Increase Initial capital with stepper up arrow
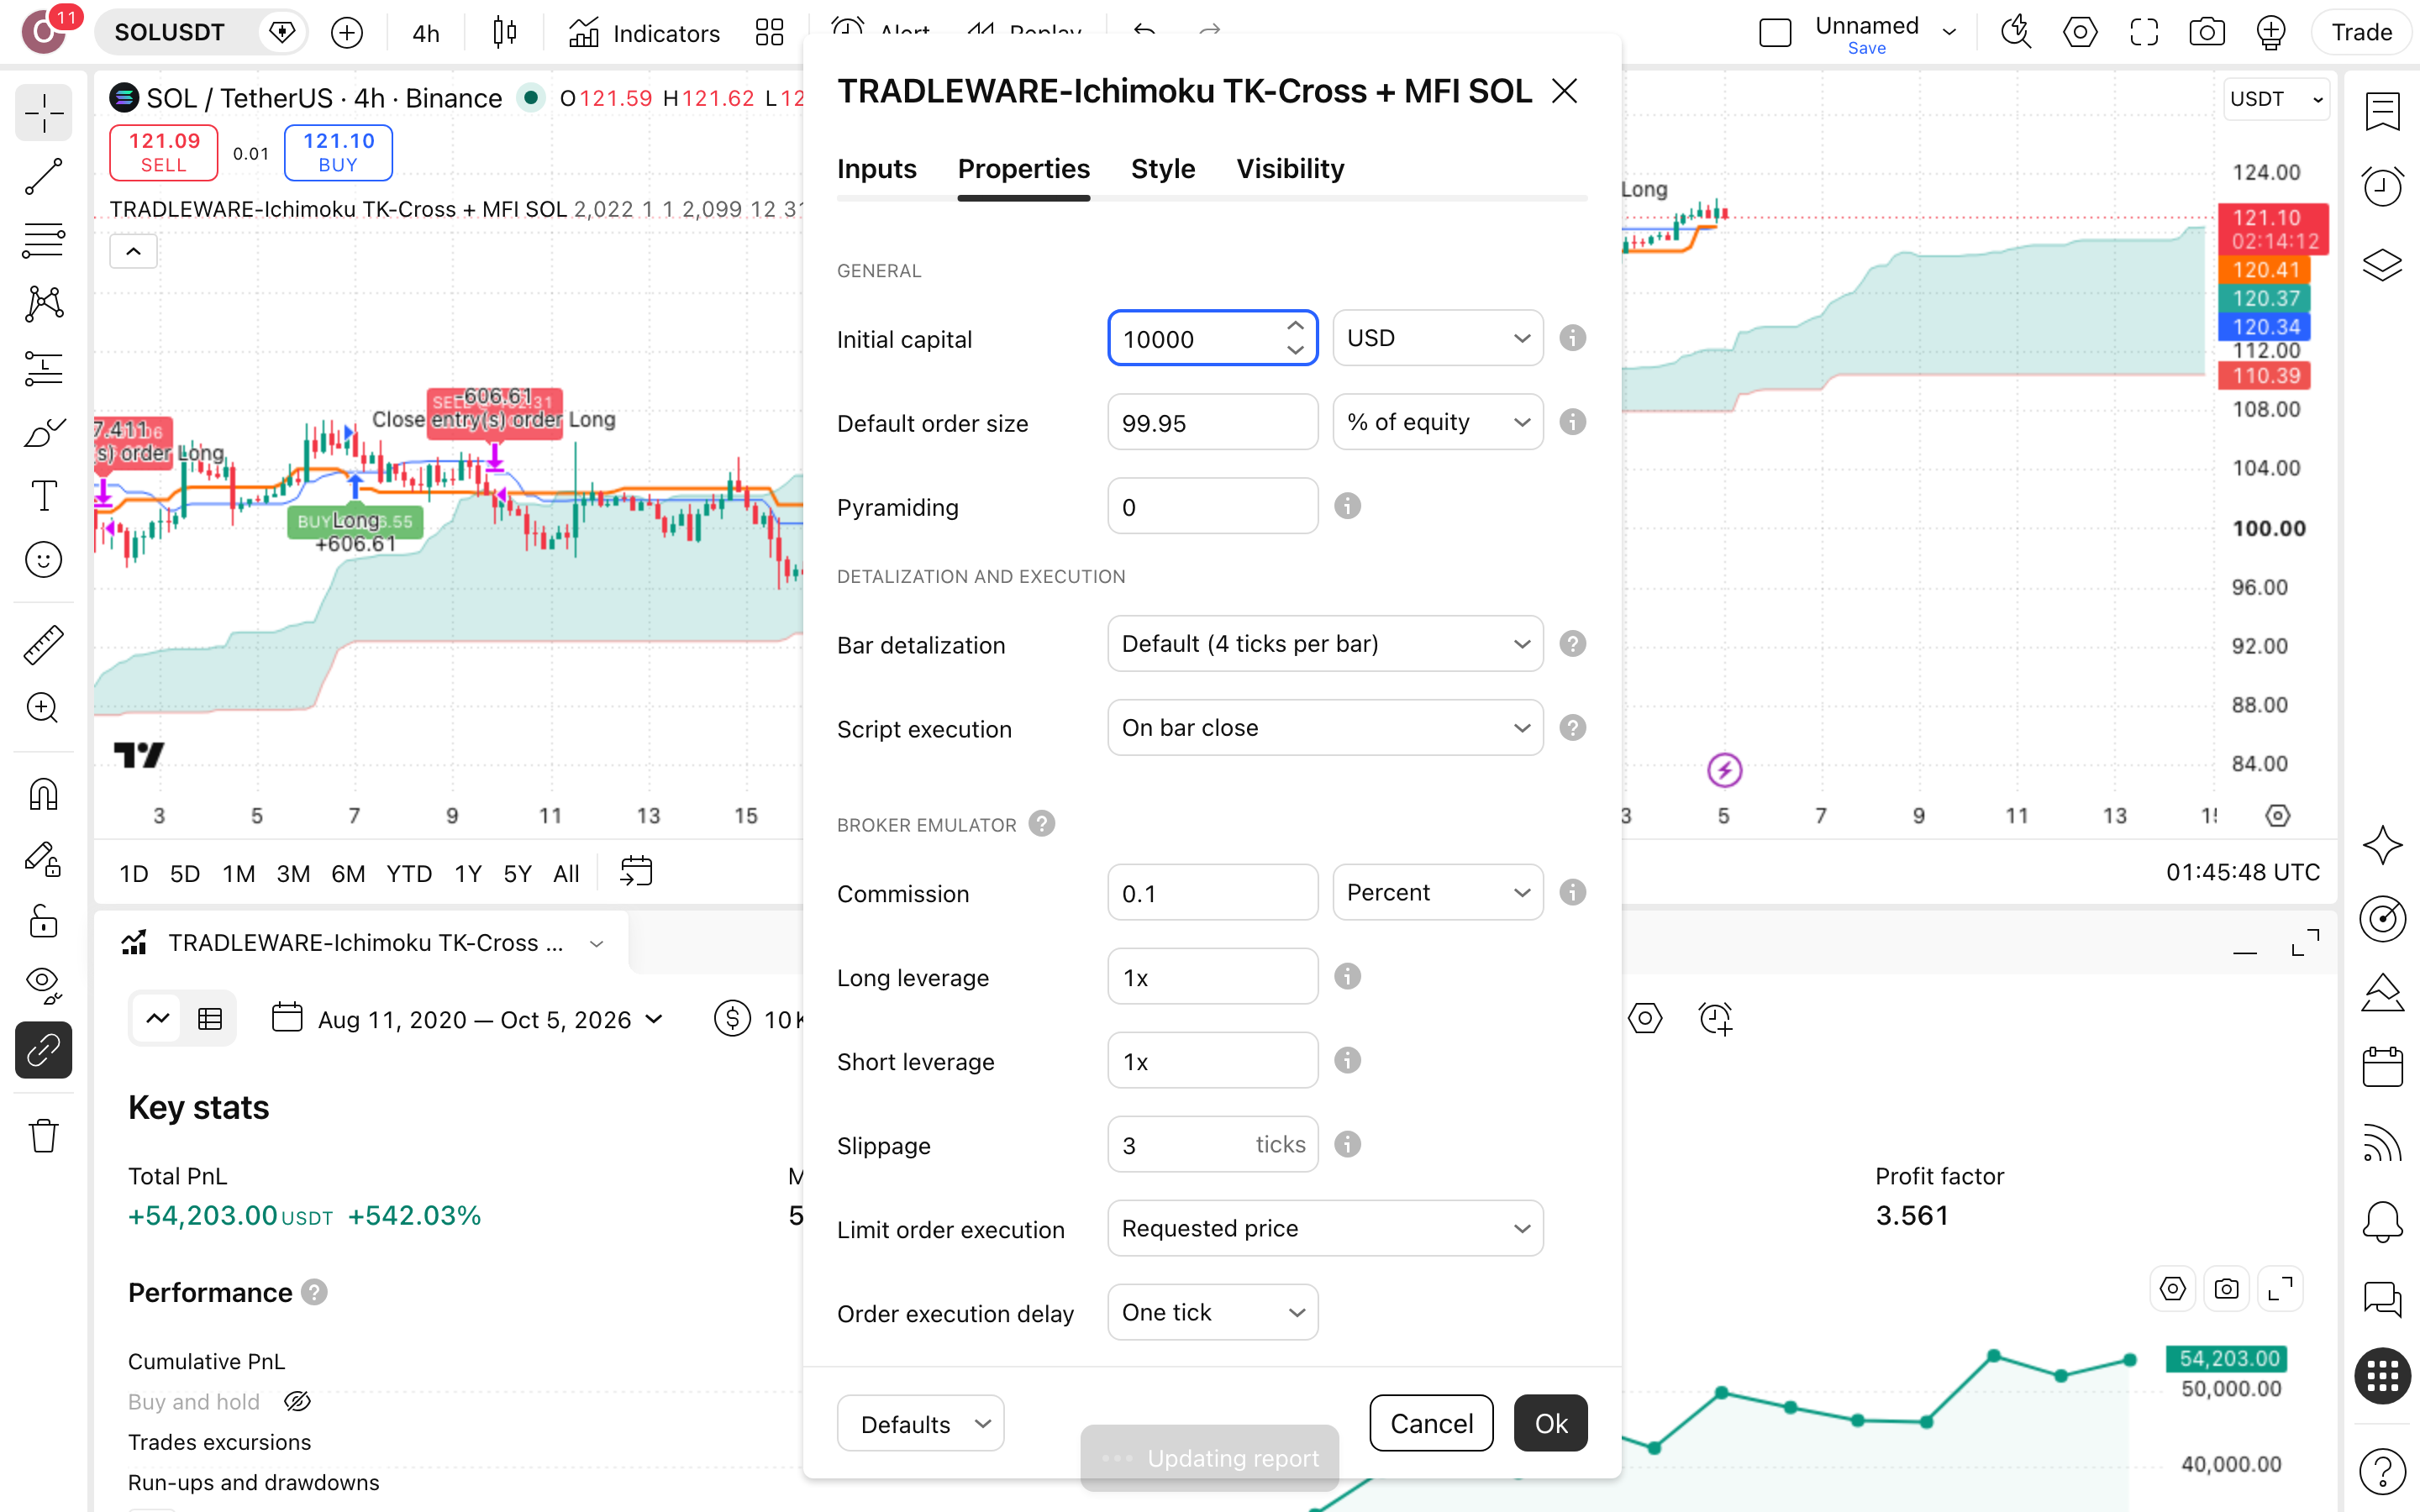The height and width of the screenshot is (1512, 2420). [x=1295, y=326]
